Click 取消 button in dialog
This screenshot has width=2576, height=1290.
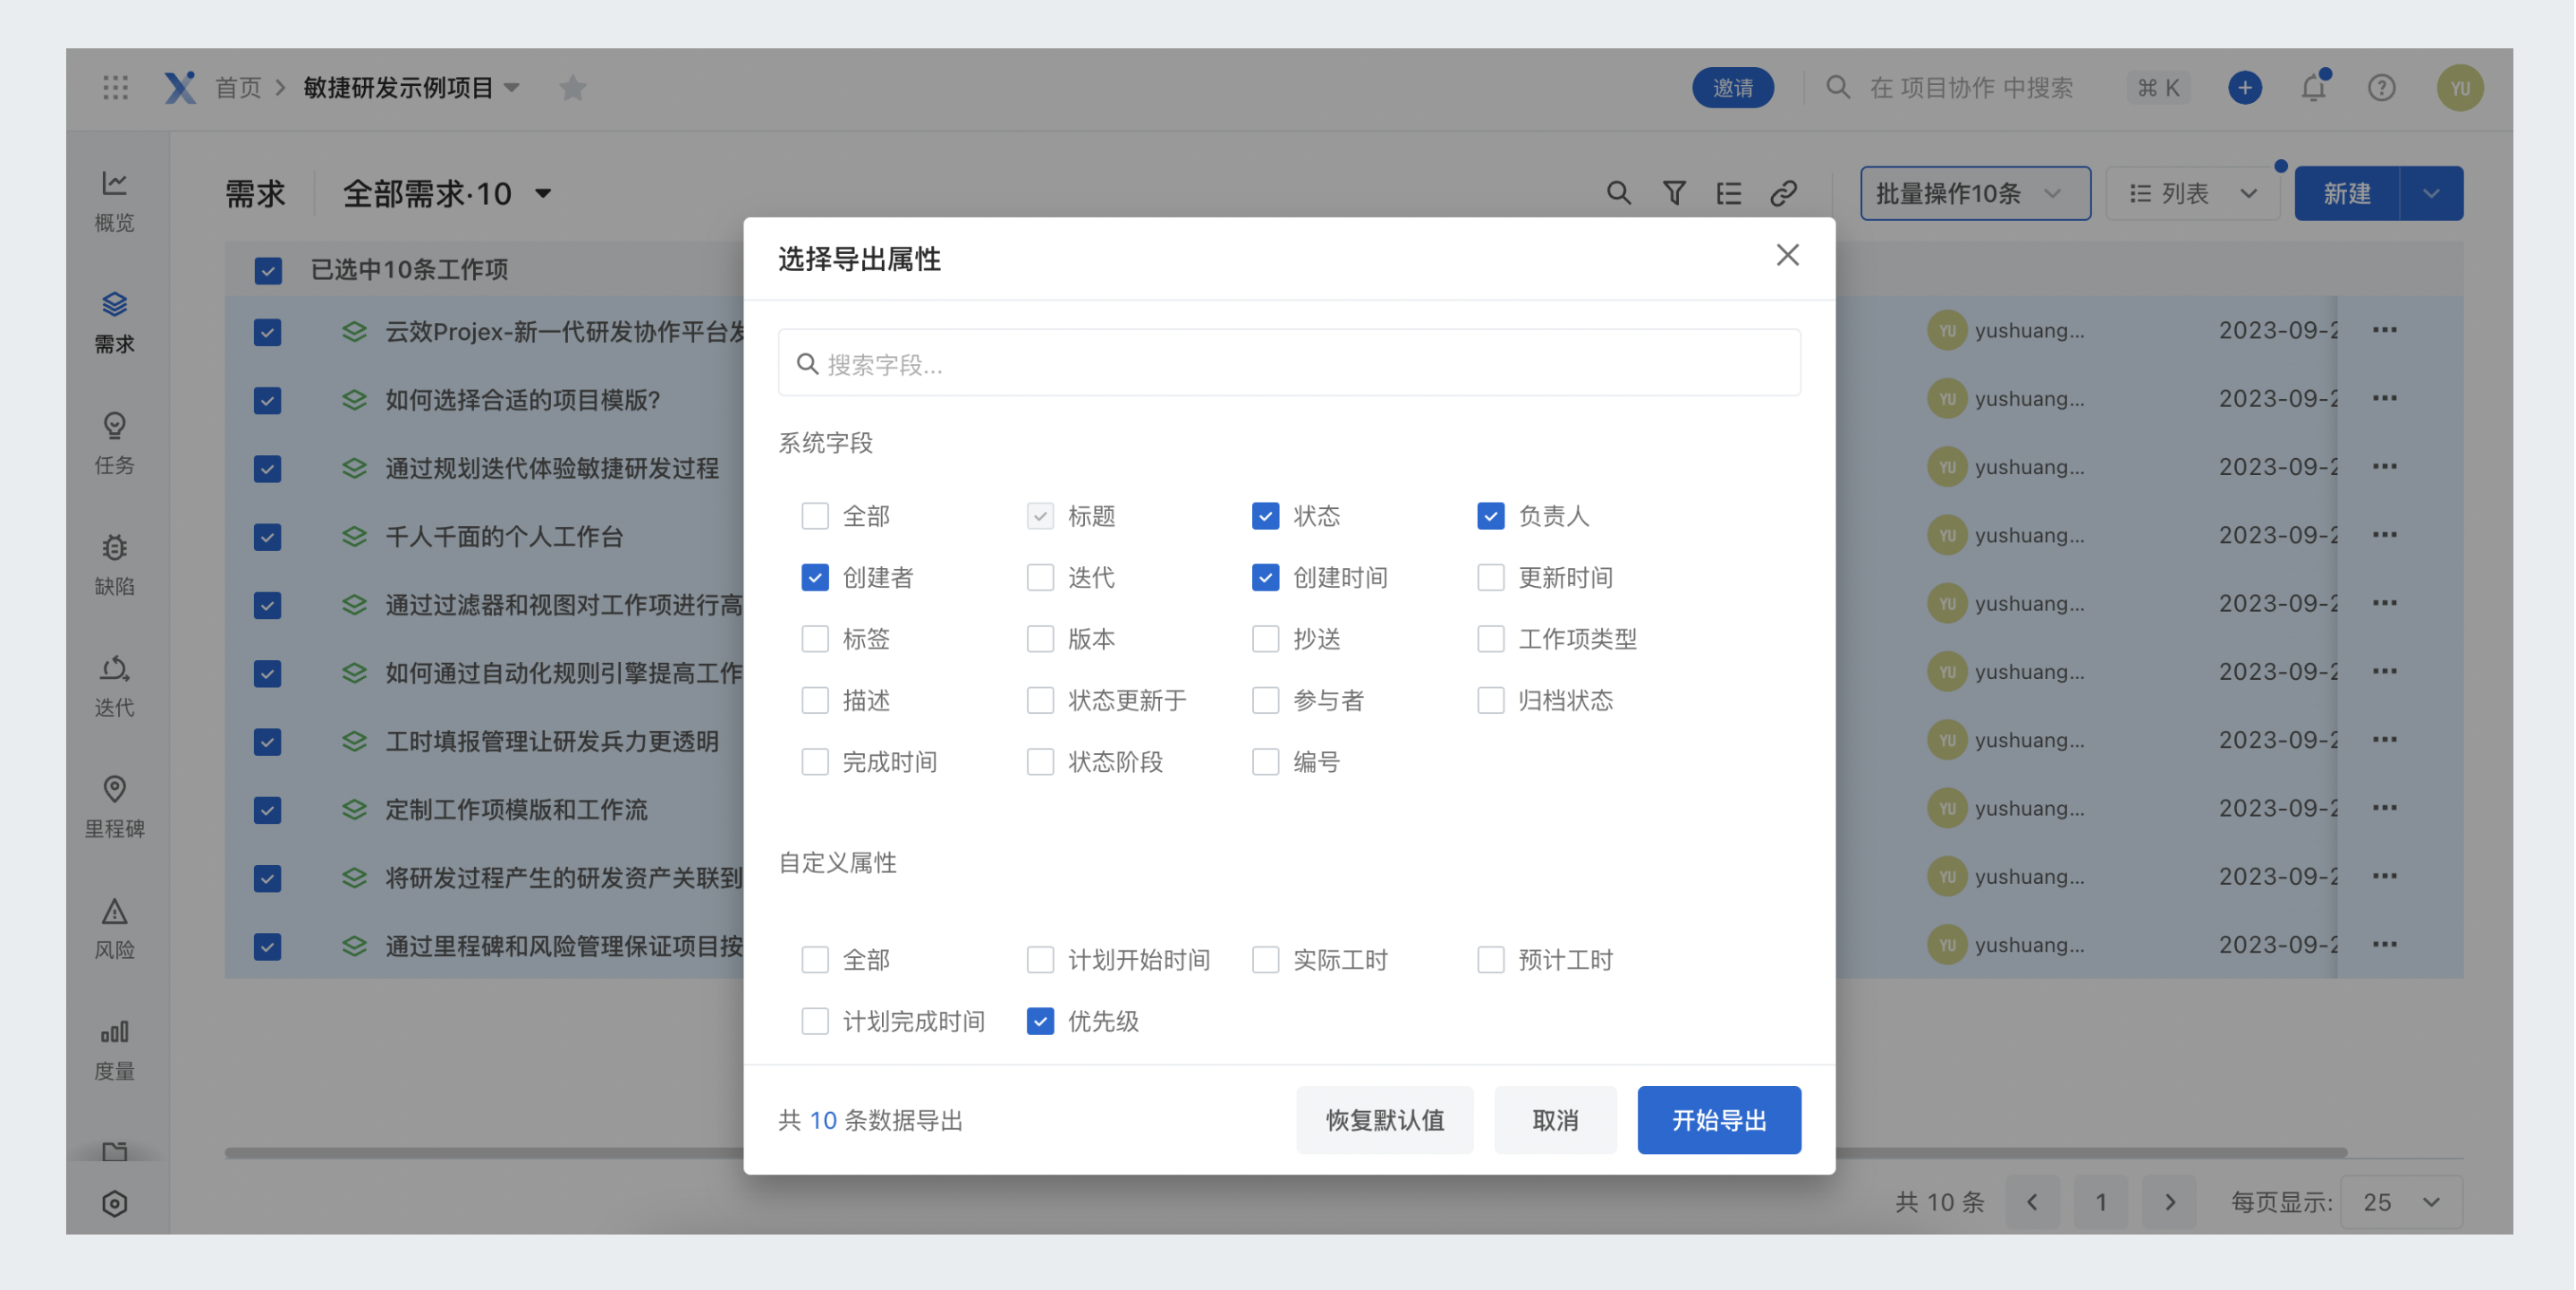[x=1555, y=1120]
